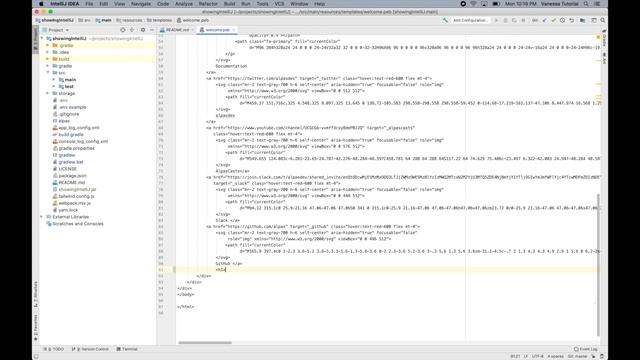Click the Build hammer icon in toolbar

click(x=445, y=20)
